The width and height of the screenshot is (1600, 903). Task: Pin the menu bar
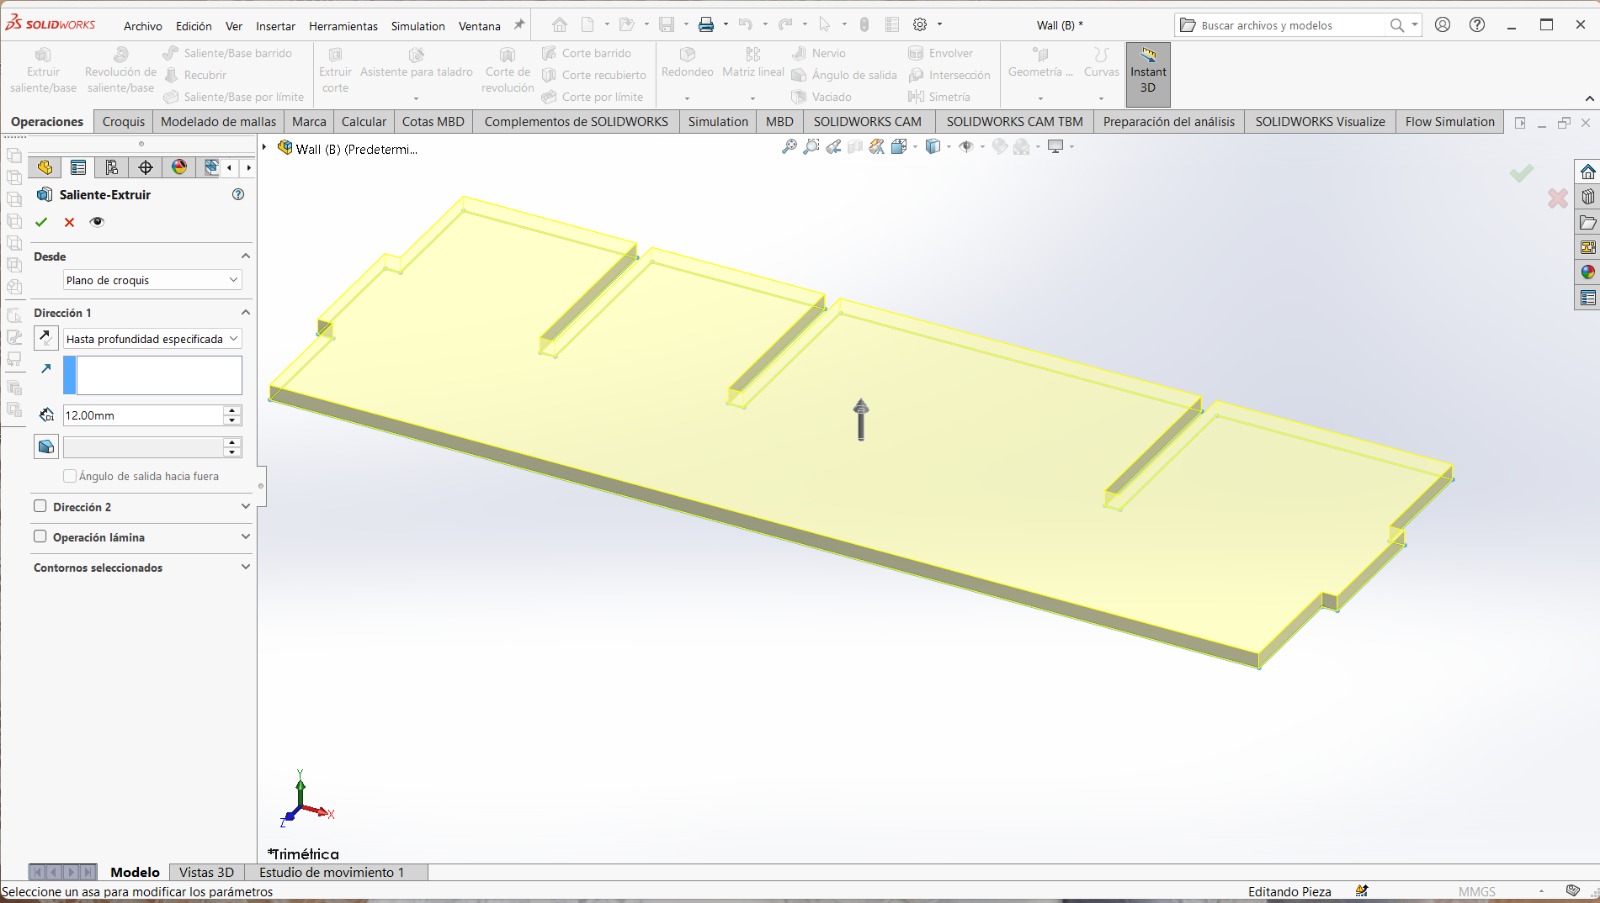click(519, 25)
